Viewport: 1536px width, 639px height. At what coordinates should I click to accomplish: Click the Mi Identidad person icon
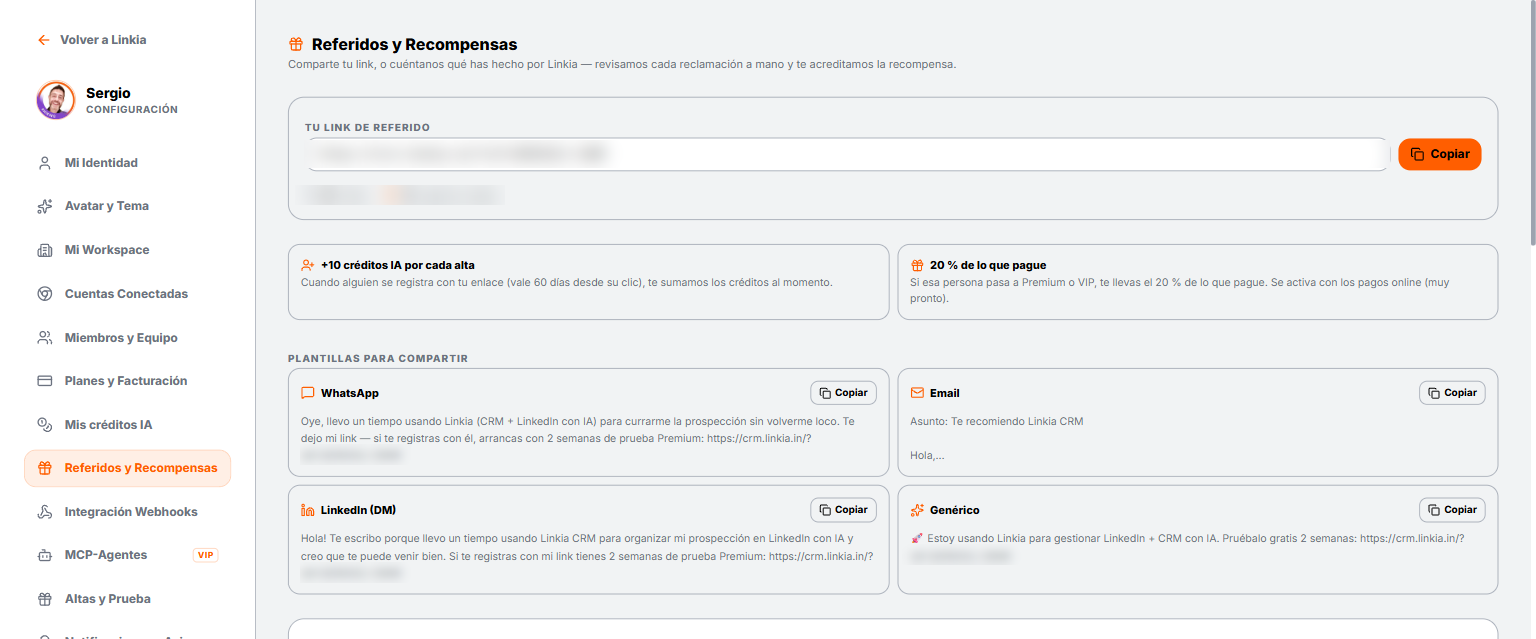click(x=44, y=163)
